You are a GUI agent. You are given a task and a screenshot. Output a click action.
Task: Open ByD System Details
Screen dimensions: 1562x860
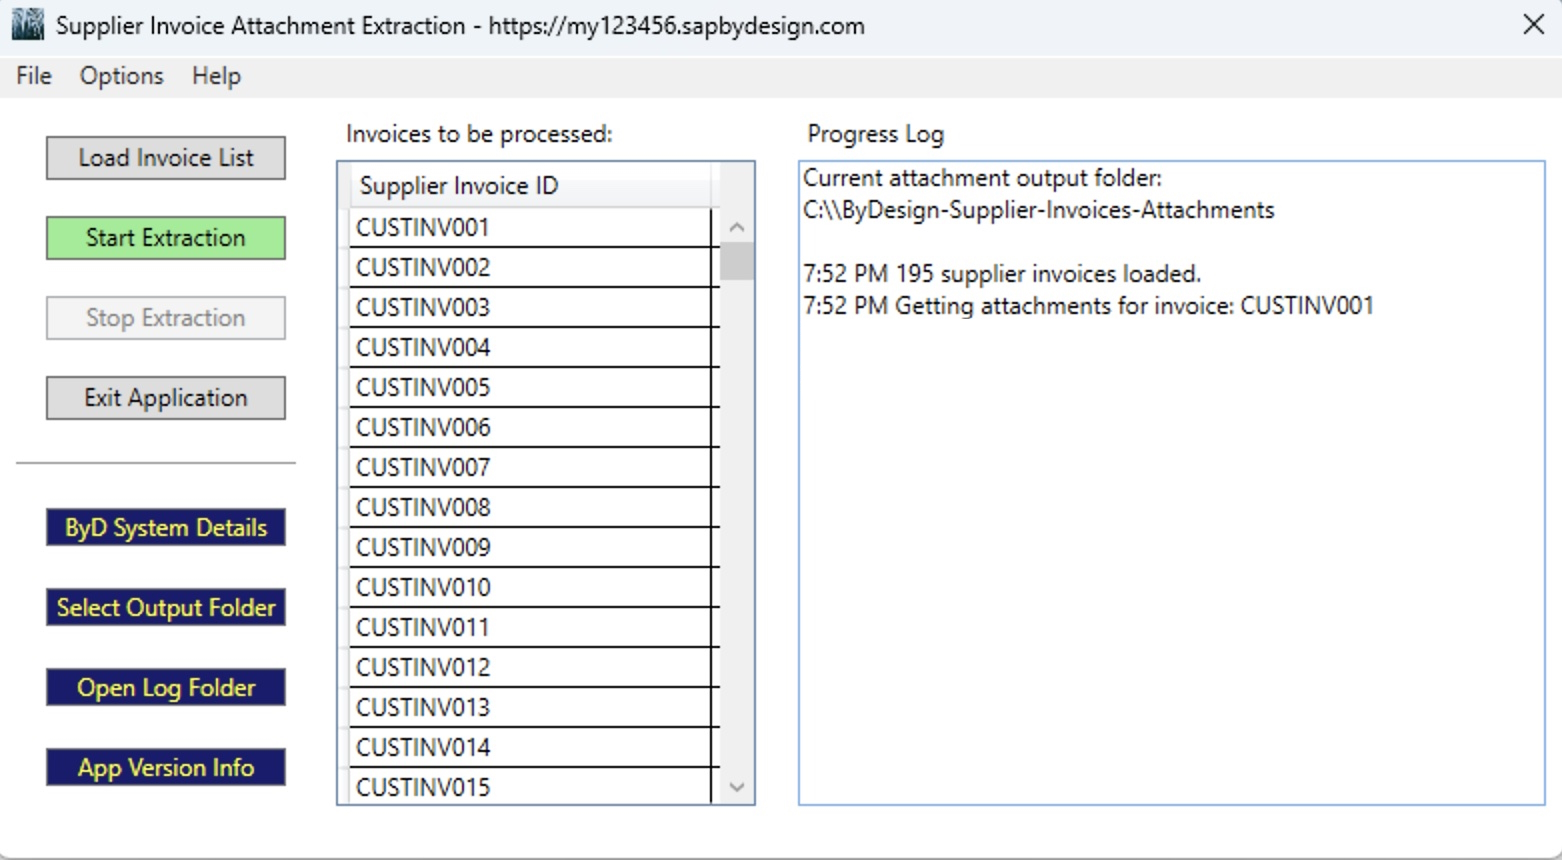[165, 527]
